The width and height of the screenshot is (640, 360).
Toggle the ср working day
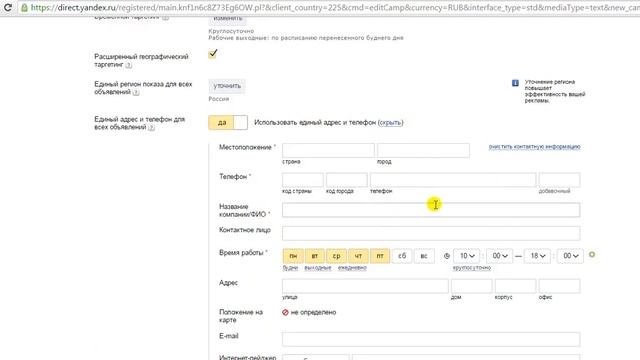336,256
